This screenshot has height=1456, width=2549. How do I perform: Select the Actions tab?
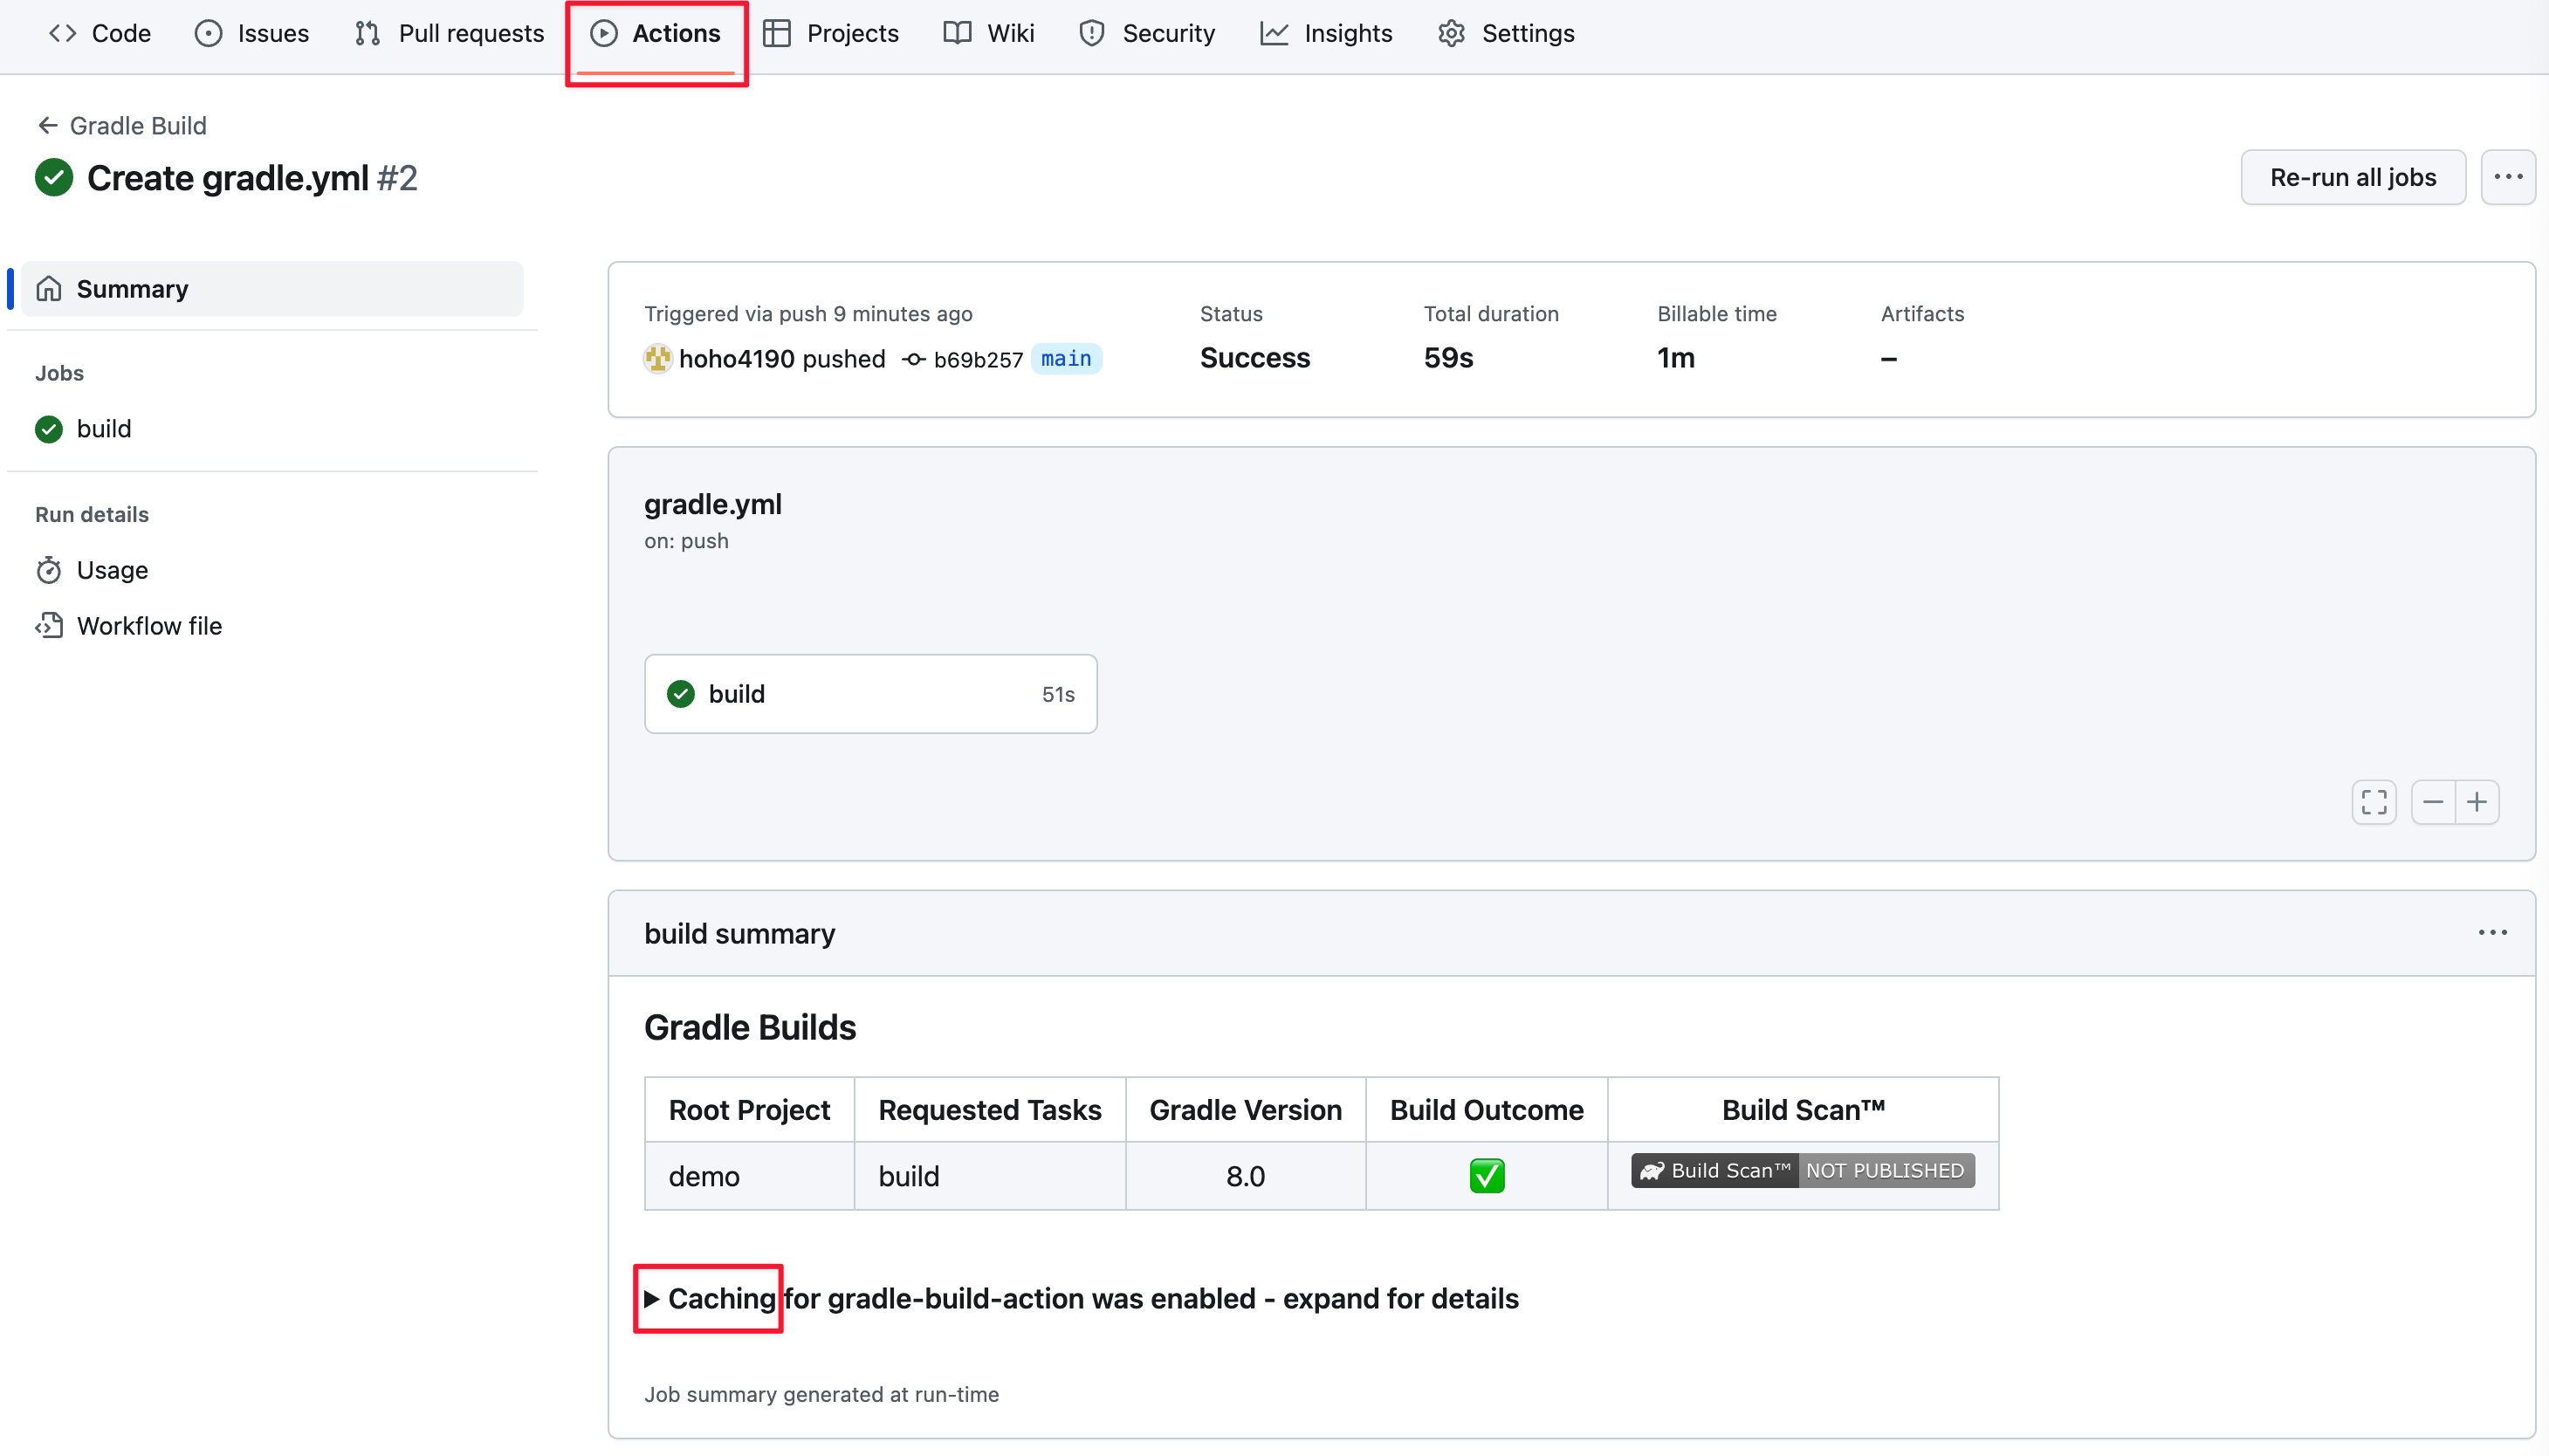(656, 33)
